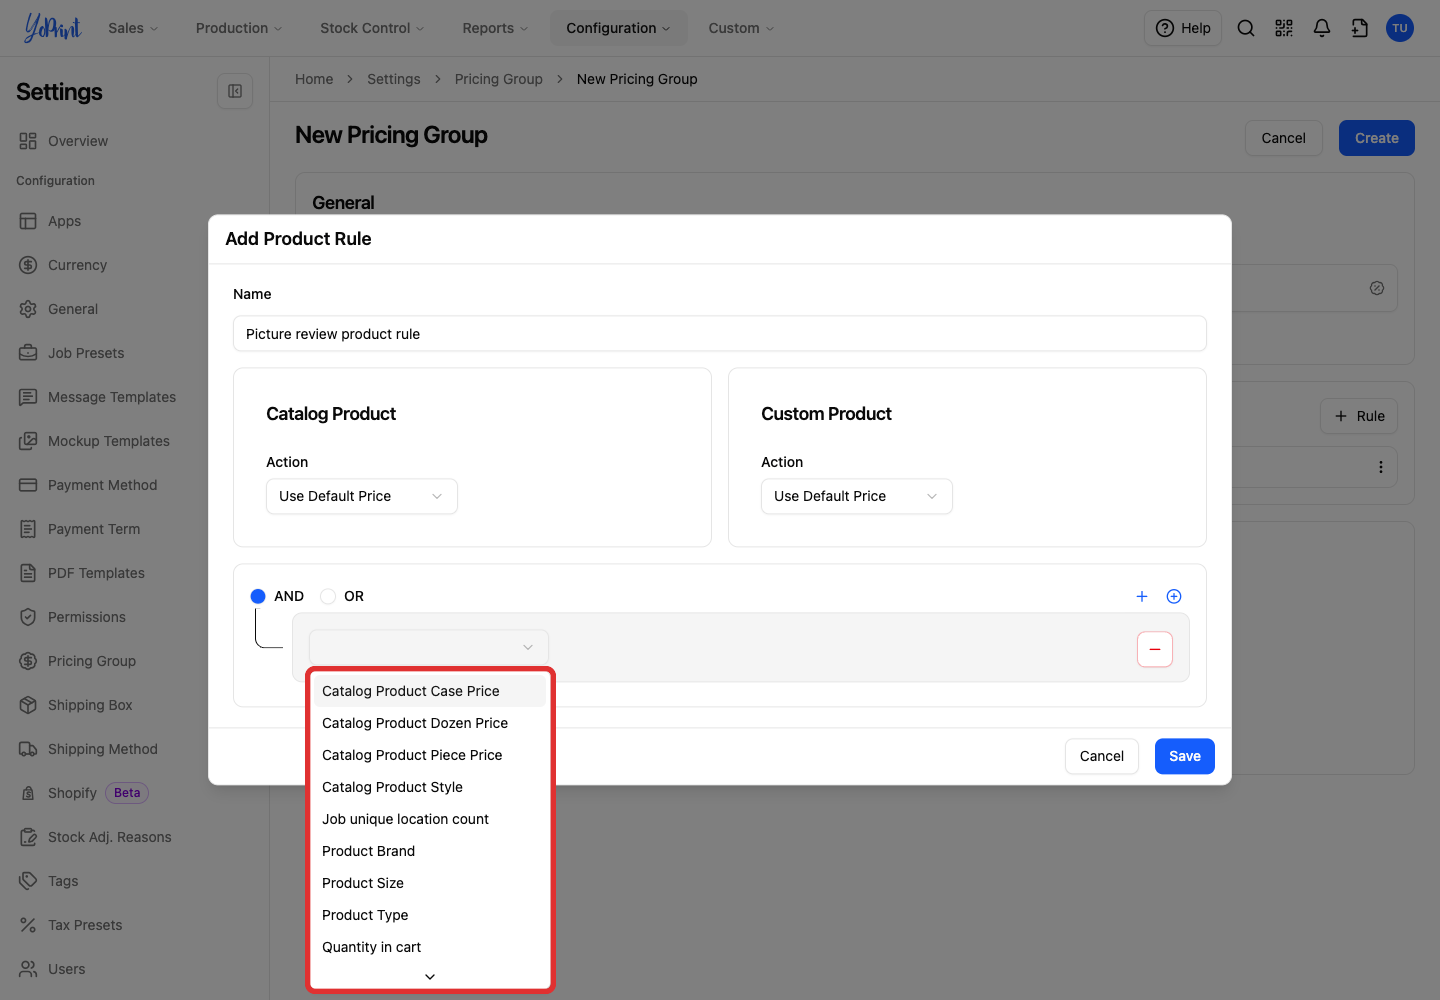Open Catalog Product Action dropdown
Viewport: 1440px width, 1000px height.
point(362,496)
